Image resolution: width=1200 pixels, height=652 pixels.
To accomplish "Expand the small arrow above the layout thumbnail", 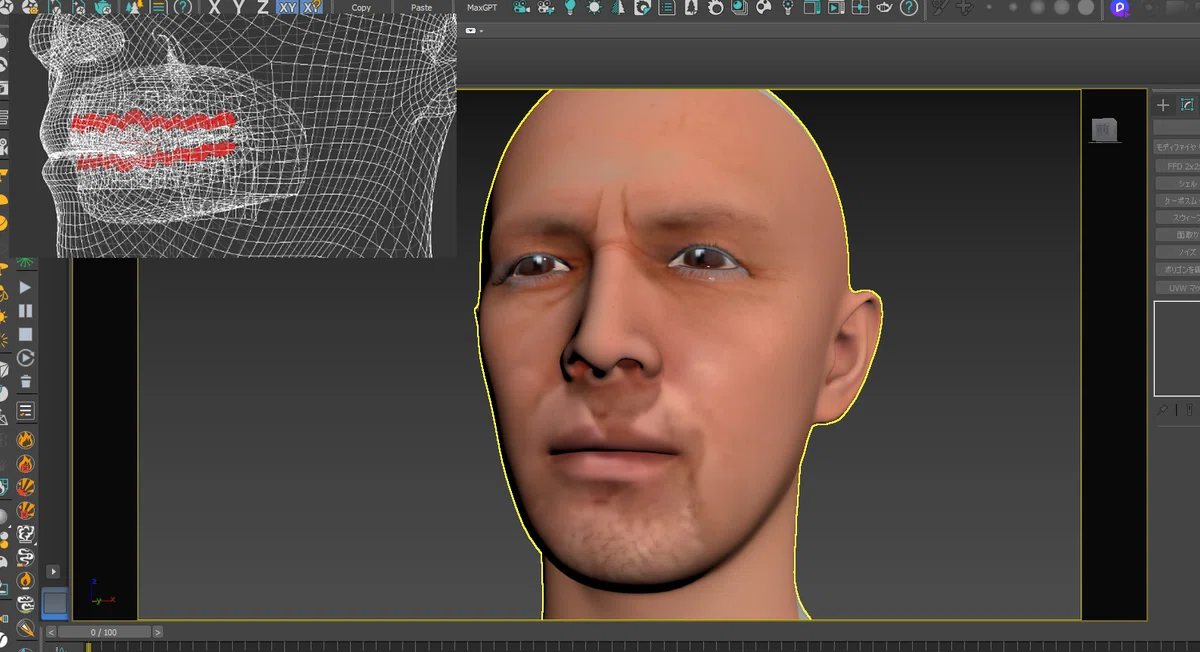I will click(x=53, y=572).
